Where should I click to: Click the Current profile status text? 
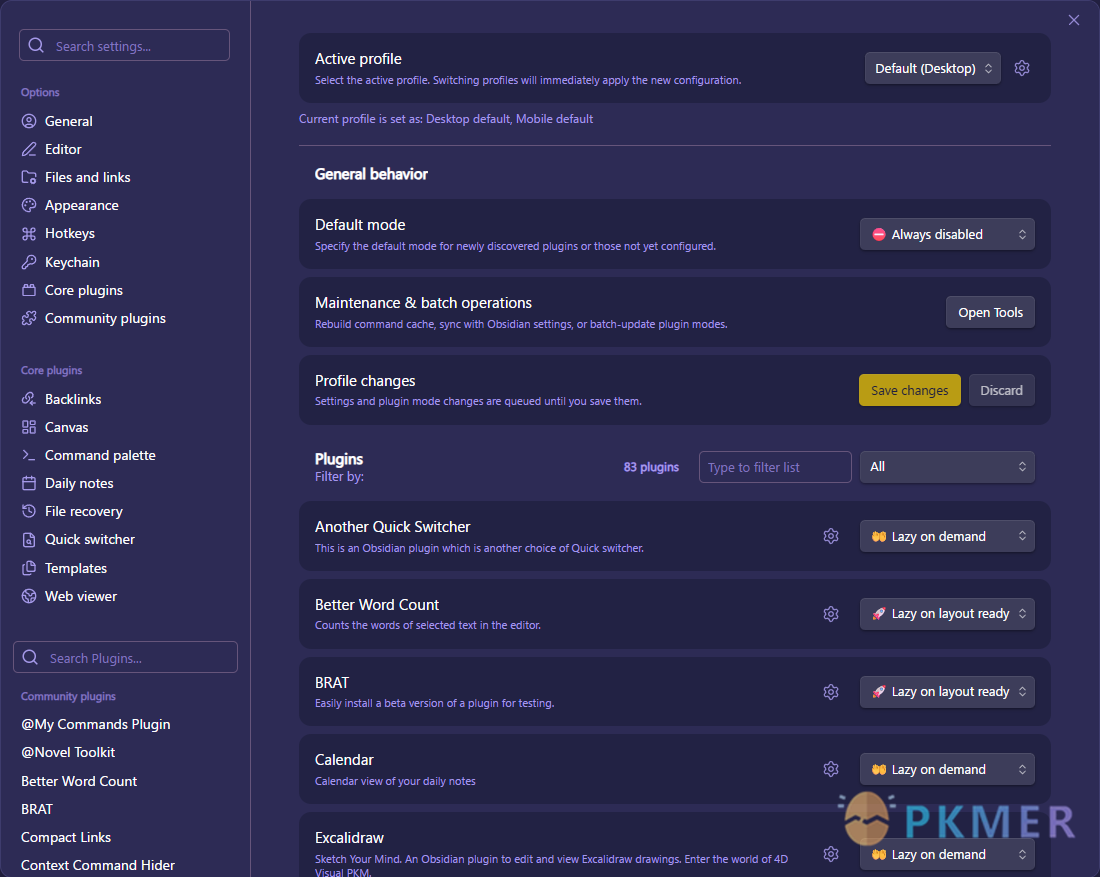pos(446,119)
